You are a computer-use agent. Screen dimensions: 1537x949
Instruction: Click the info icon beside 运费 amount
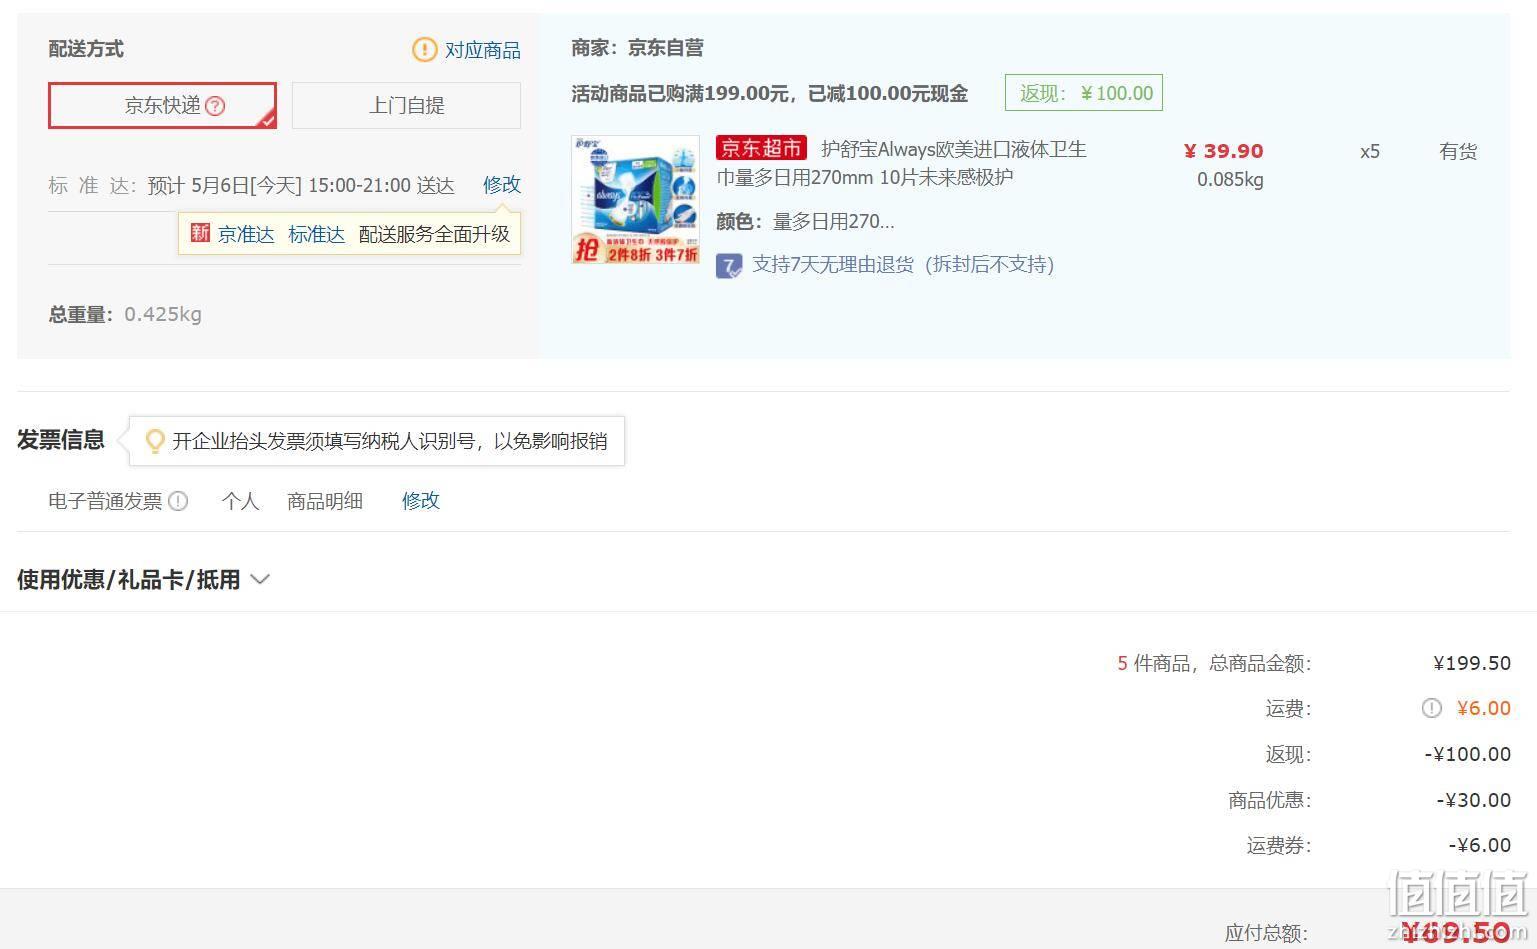1432,708
